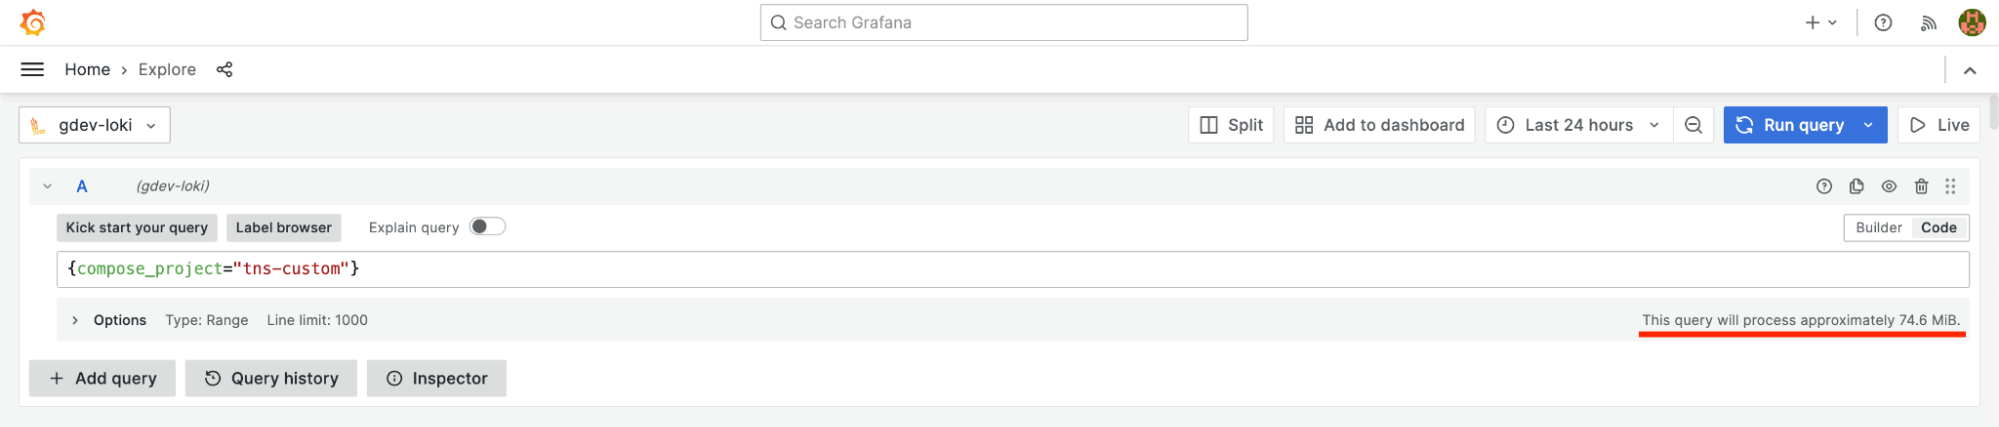Viewport: 1999px width, 427px height.
Task: Open the Last 24 hours time picker
Action: click(1579, 125)
